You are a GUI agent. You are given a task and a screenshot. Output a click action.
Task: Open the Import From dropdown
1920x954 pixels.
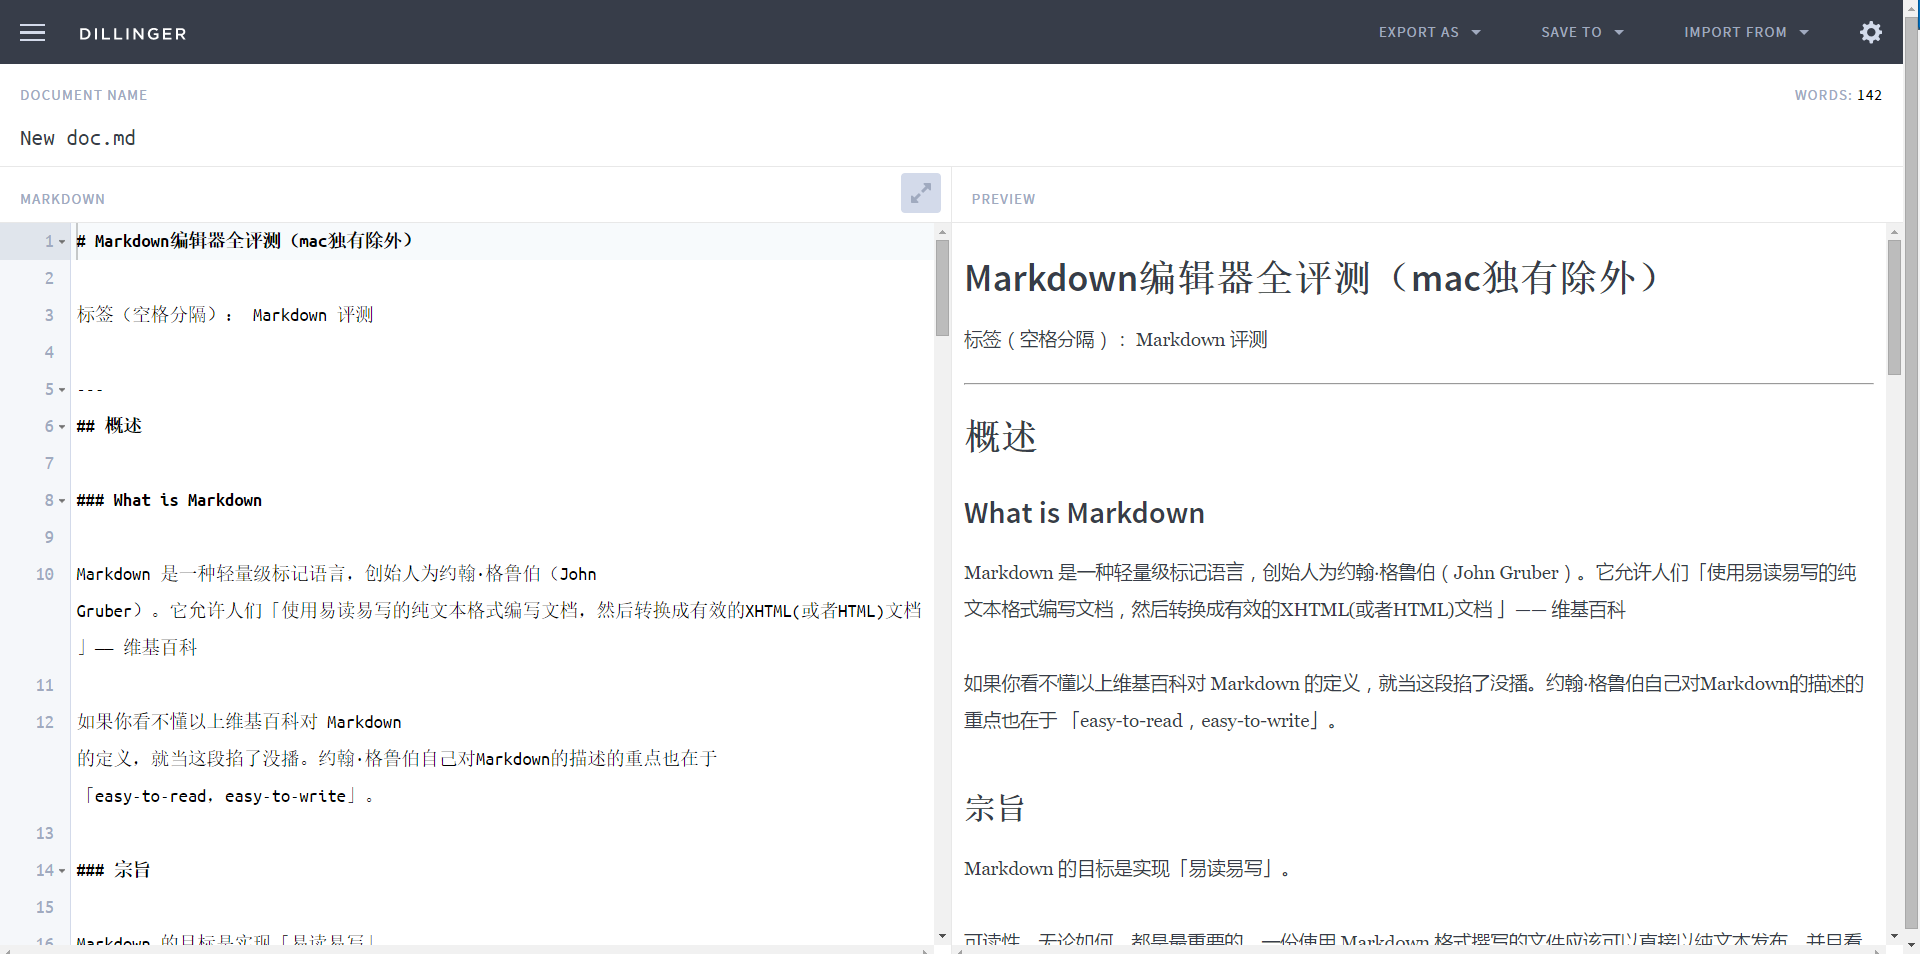point(1746,32)
